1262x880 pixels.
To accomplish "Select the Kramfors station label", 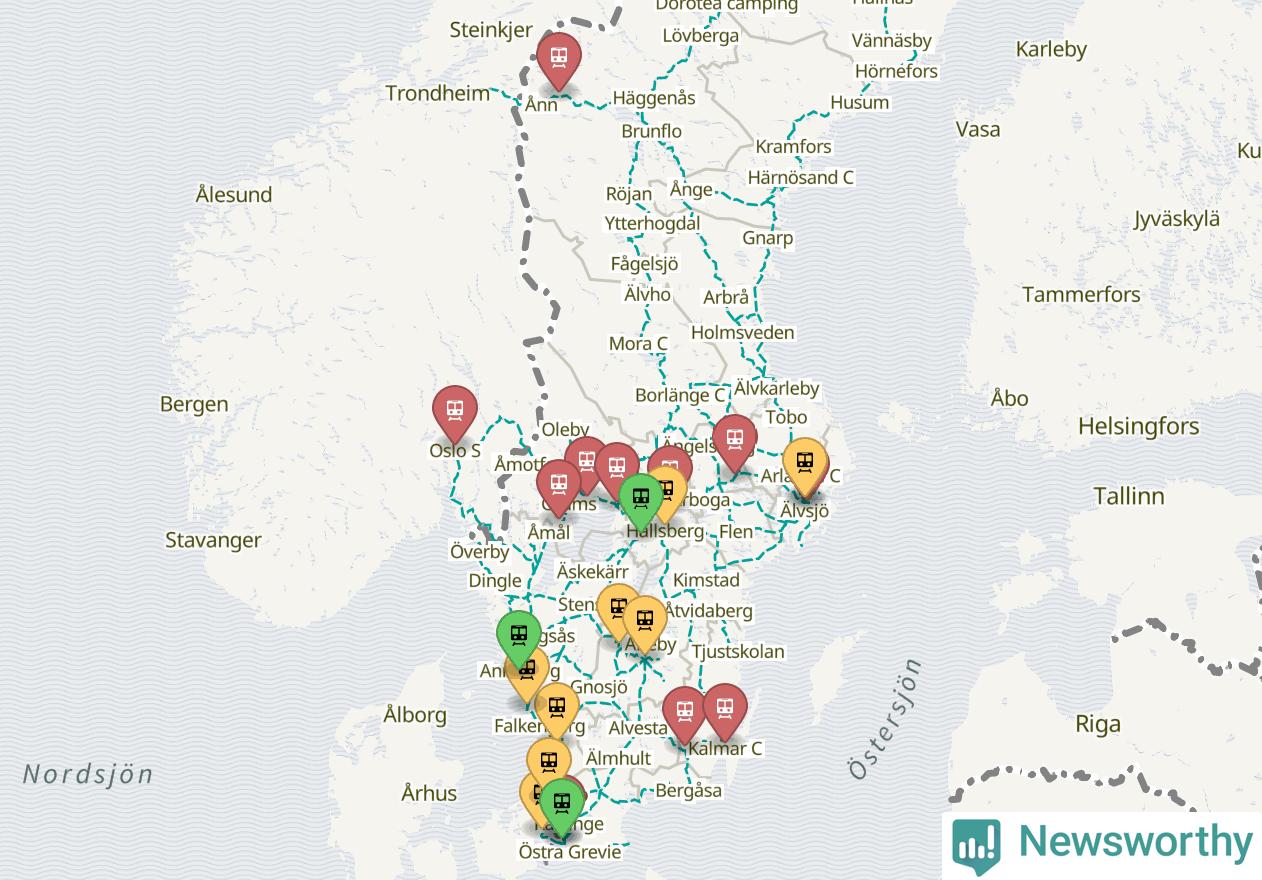I will tap(793, 146).
